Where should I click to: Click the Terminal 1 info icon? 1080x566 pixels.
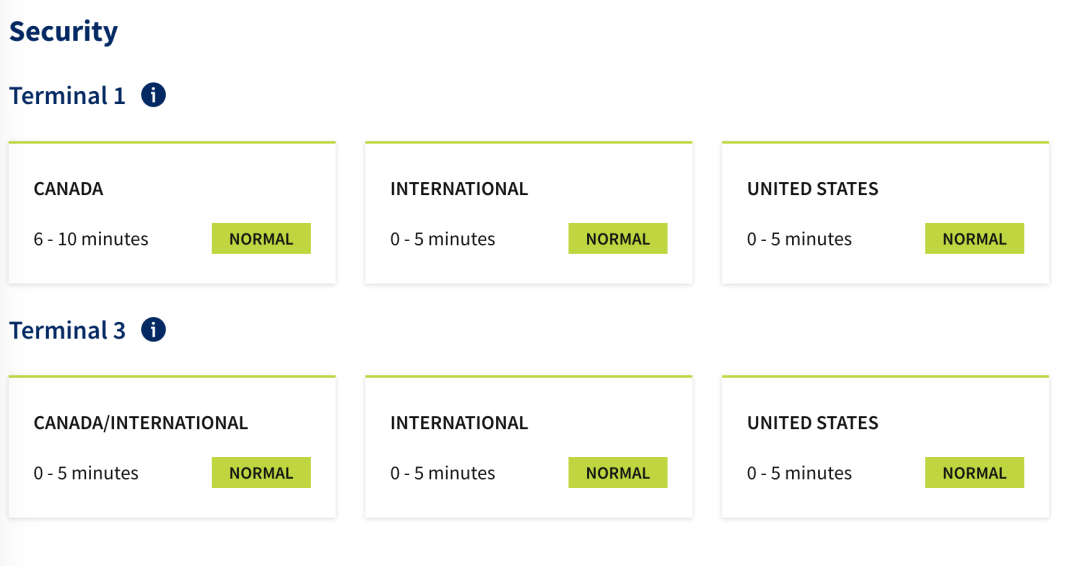[x=153, y=96]
